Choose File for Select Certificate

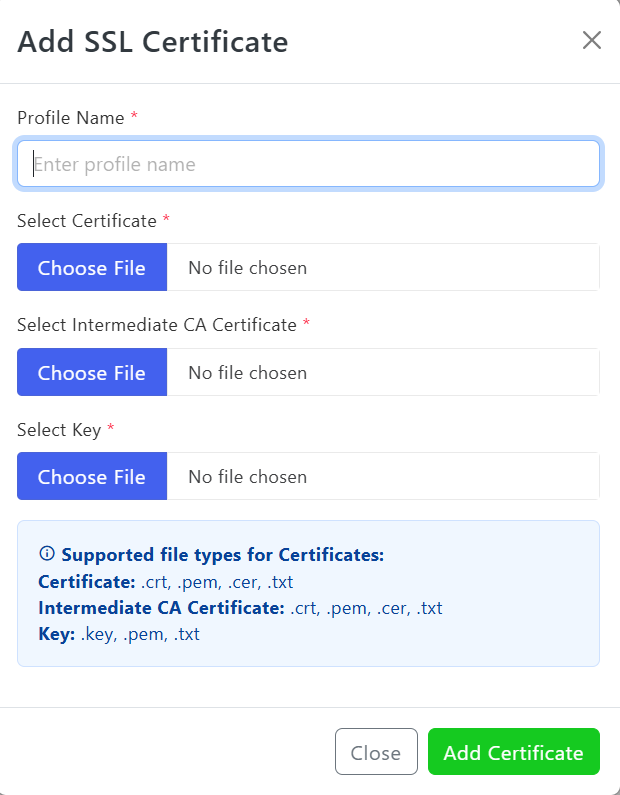tap(92, 268)
